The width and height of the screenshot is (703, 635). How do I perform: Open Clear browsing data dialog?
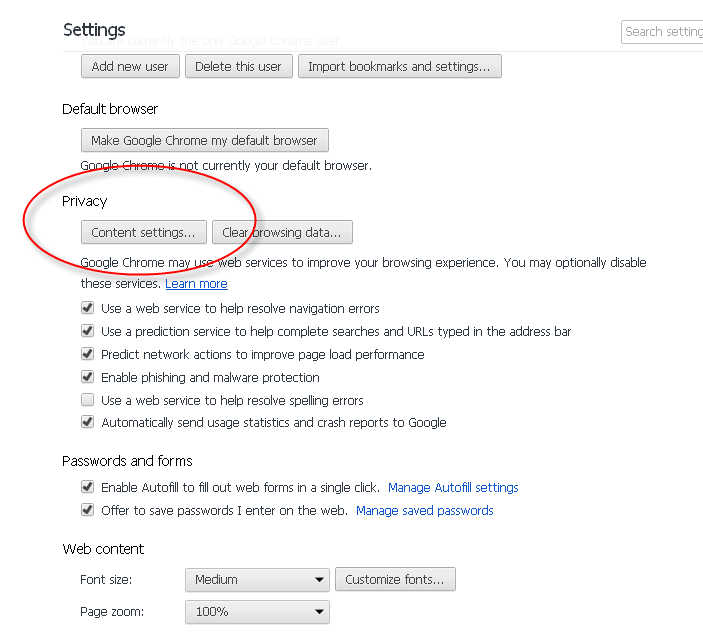click(282, 232)
